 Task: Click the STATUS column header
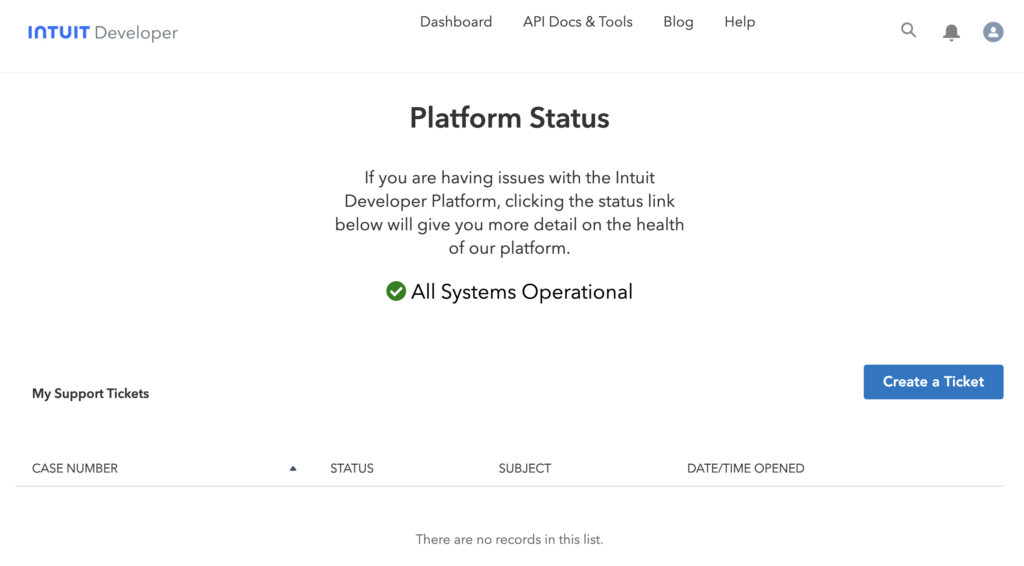[352, 468]
